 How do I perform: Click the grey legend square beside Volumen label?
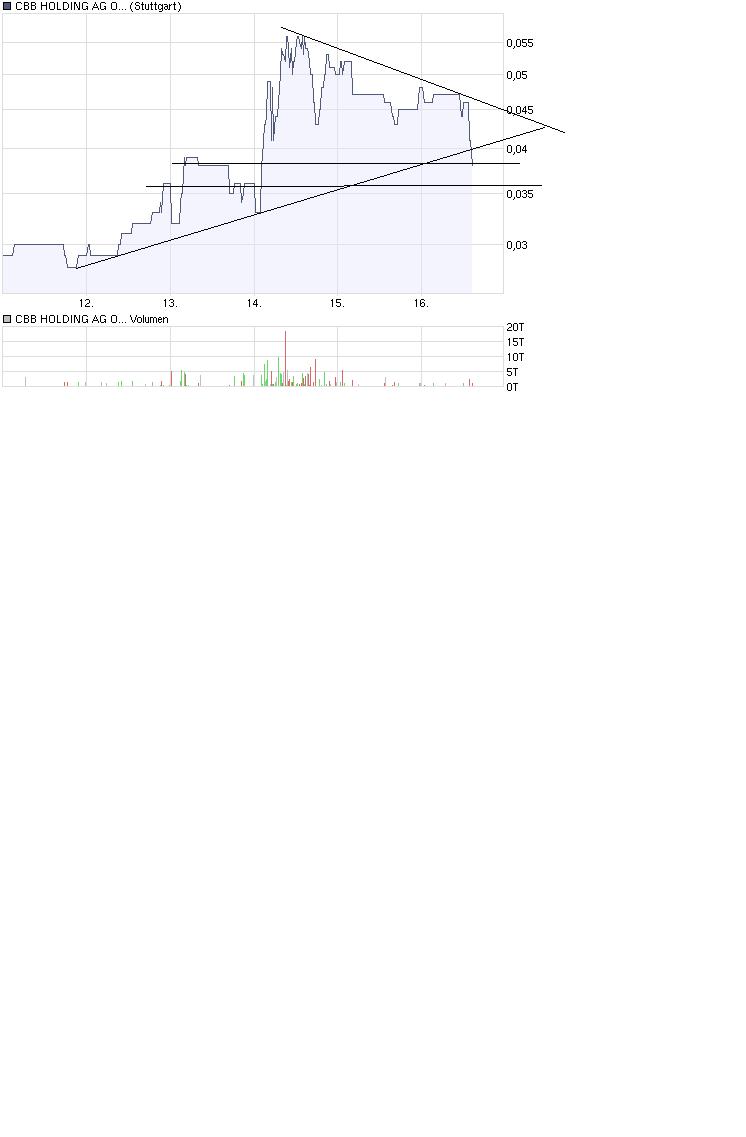(7, 319)
